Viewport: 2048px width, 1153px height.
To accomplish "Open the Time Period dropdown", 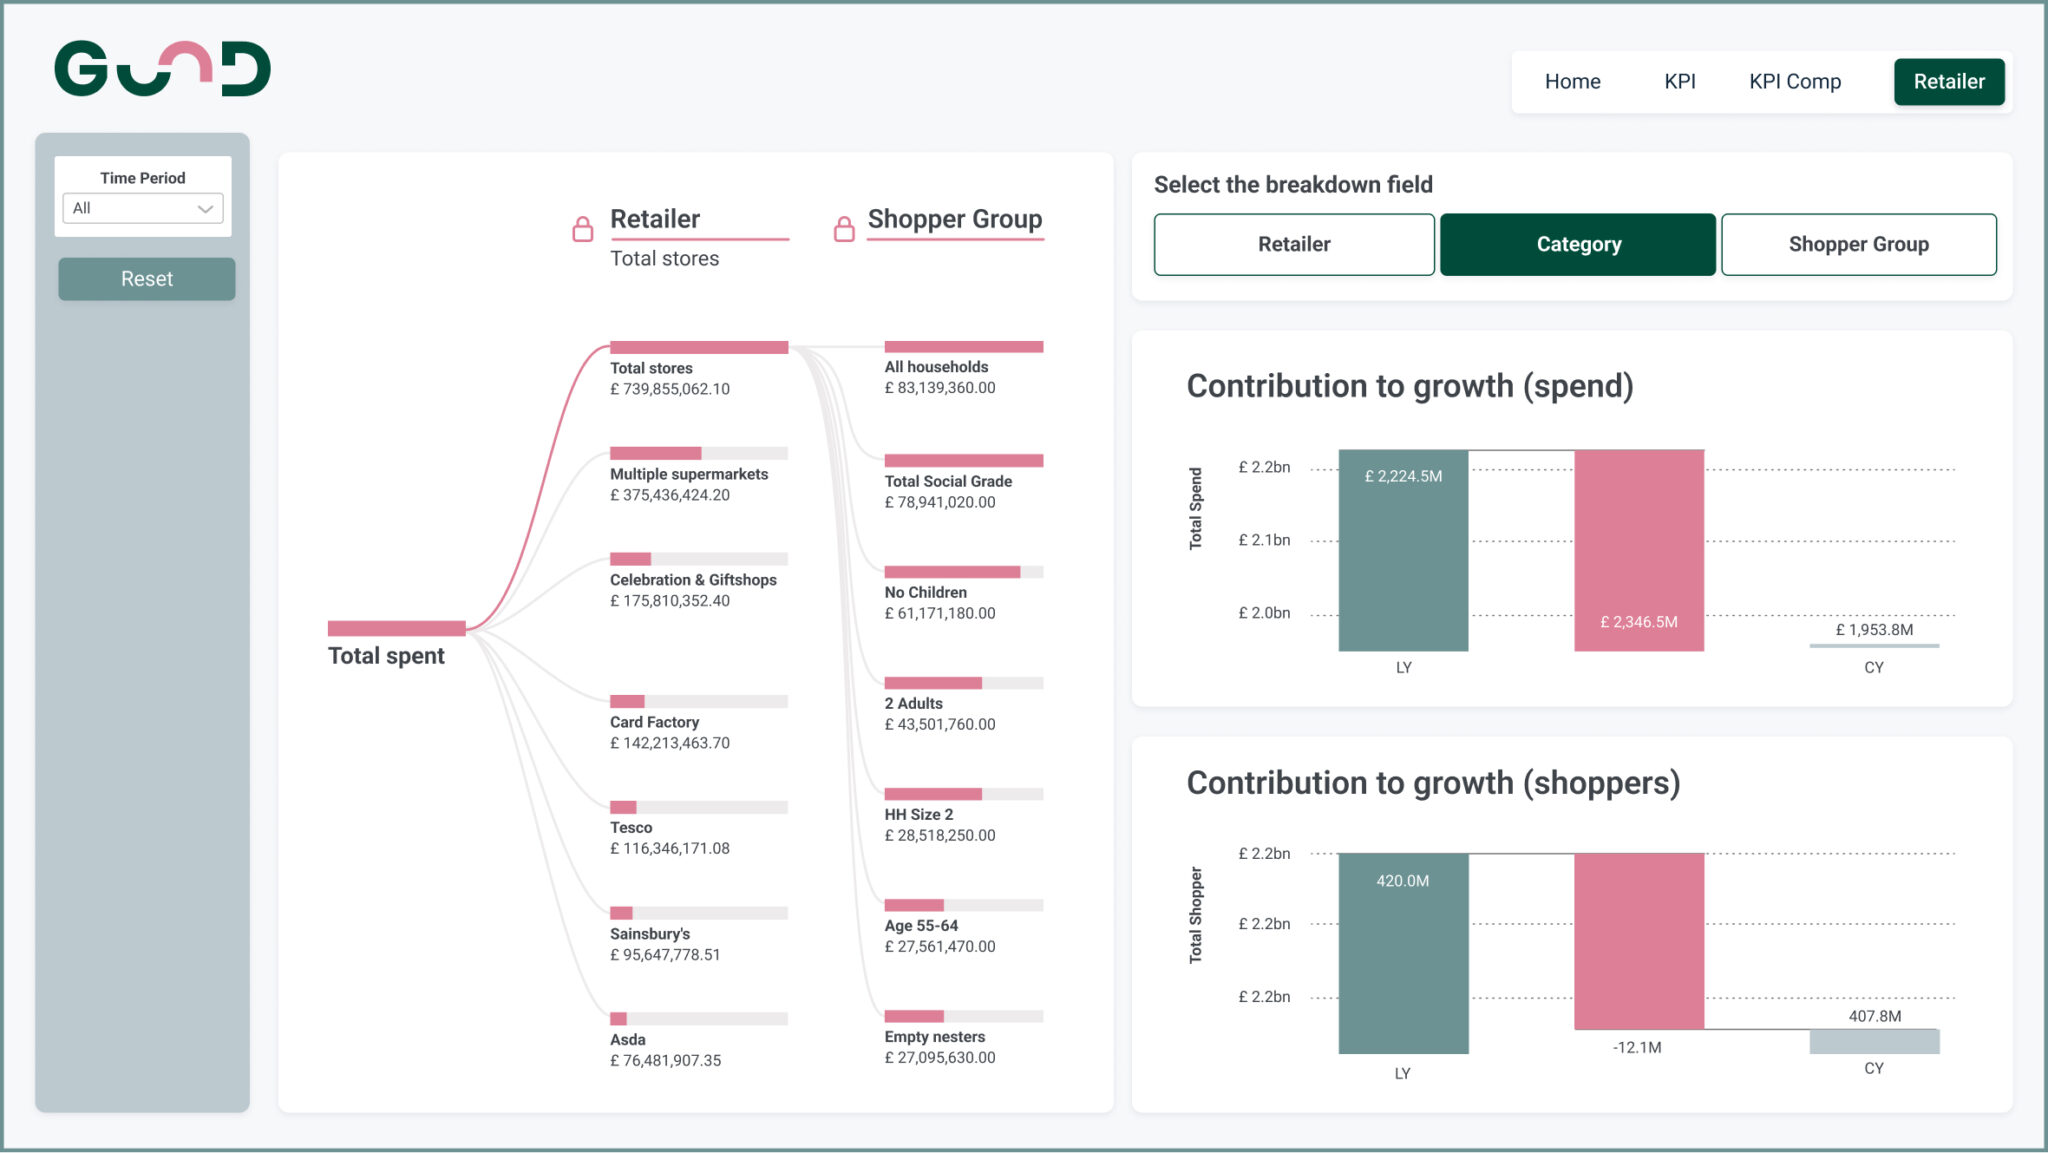I will (x=142, y=208).
